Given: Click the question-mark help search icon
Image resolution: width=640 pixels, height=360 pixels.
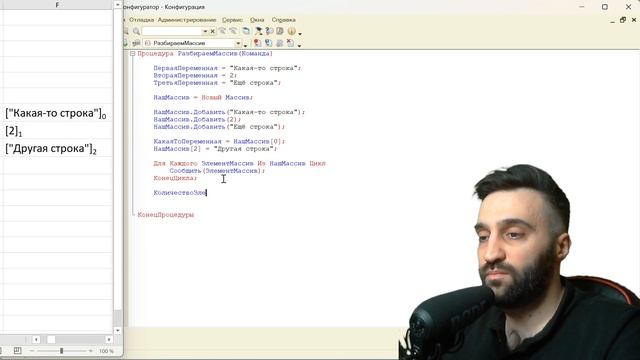Looking at the screenshot, I should (269, 31).
